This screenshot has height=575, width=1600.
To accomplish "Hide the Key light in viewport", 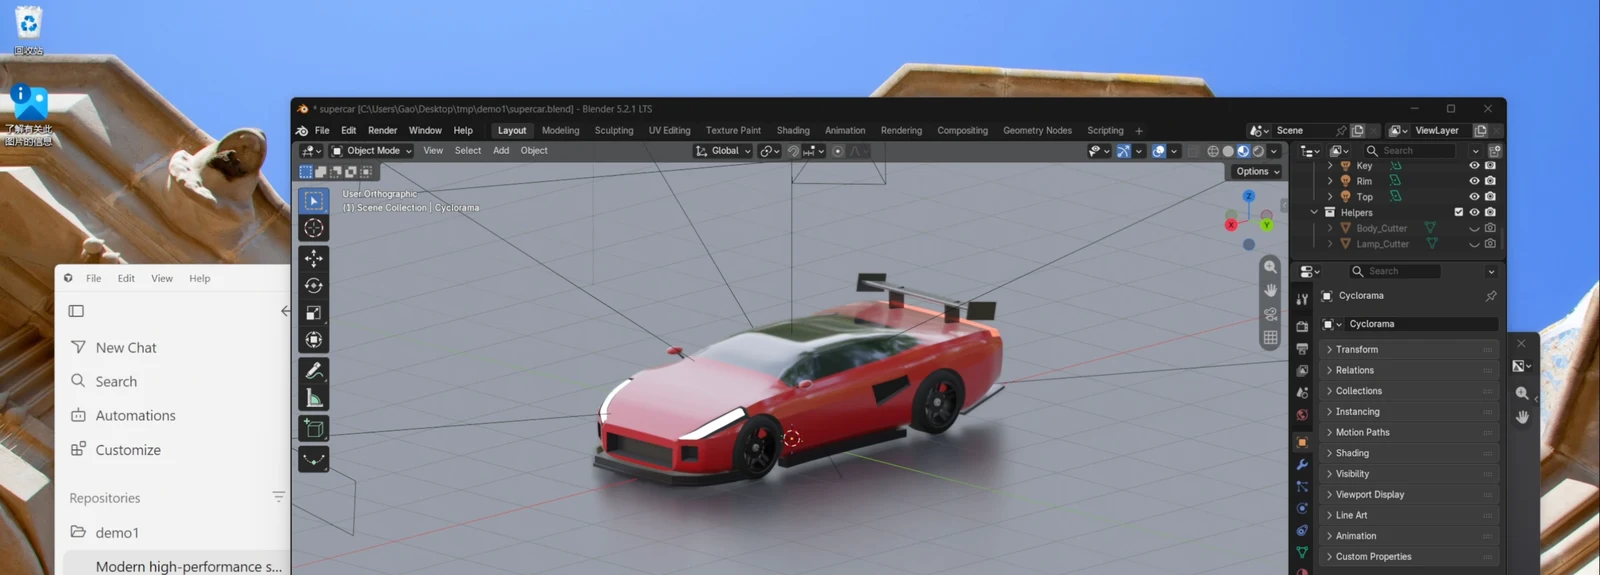I will tap(1474, 166).
